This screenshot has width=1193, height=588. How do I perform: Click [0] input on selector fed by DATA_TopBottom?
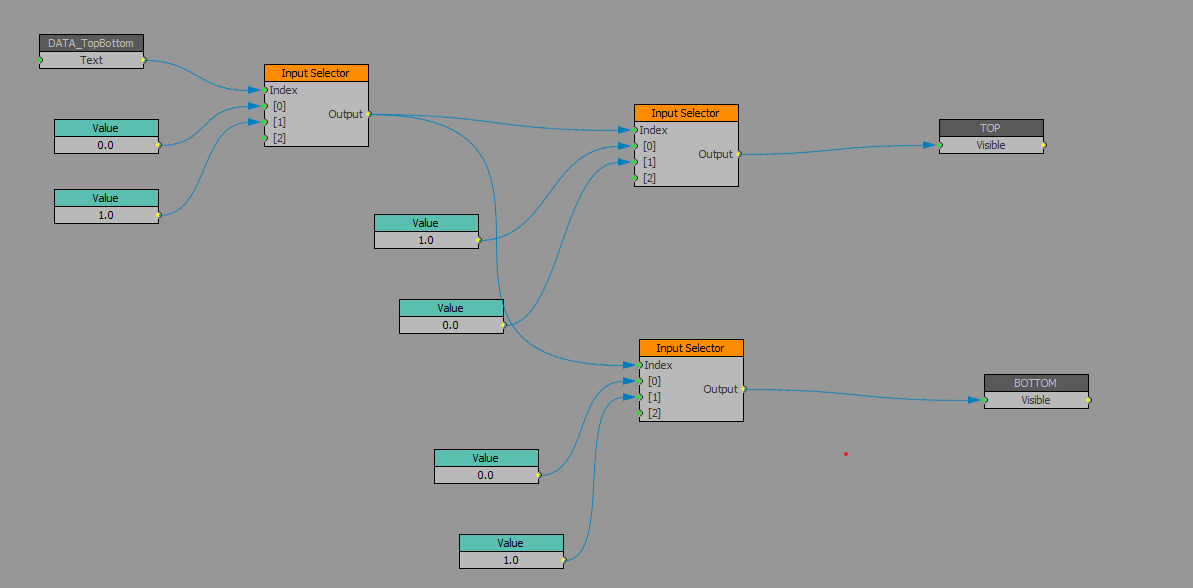265,106
